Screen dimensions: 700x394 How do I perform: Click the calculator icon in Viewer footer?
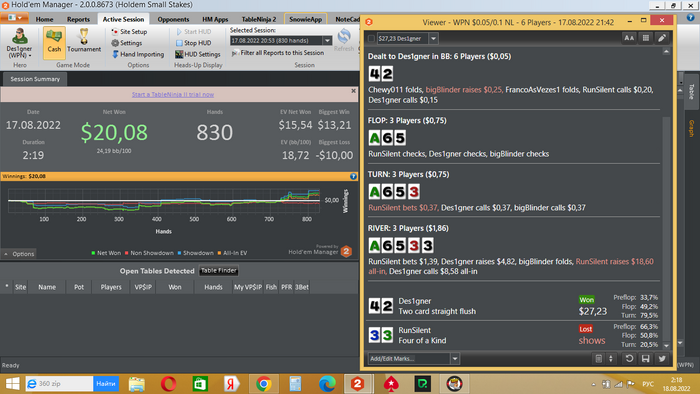click(x=599, y=358)
